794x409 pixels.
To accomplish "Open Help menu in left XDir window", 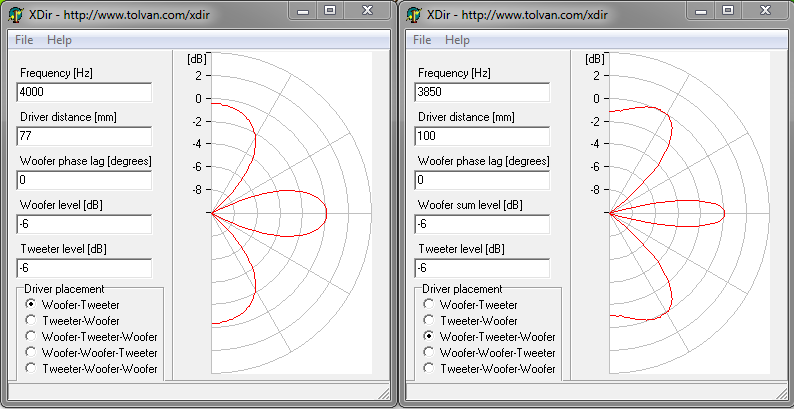I will 59,40.
